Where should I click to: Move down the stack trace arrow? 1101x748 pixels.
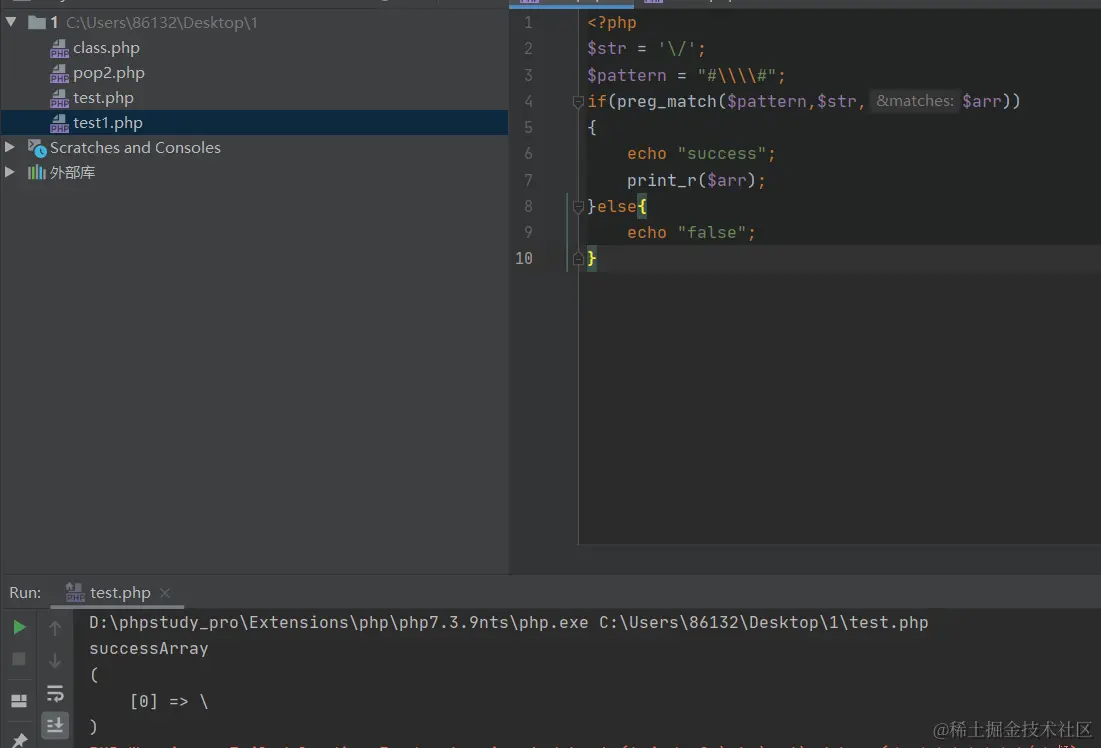click(55, 660)
